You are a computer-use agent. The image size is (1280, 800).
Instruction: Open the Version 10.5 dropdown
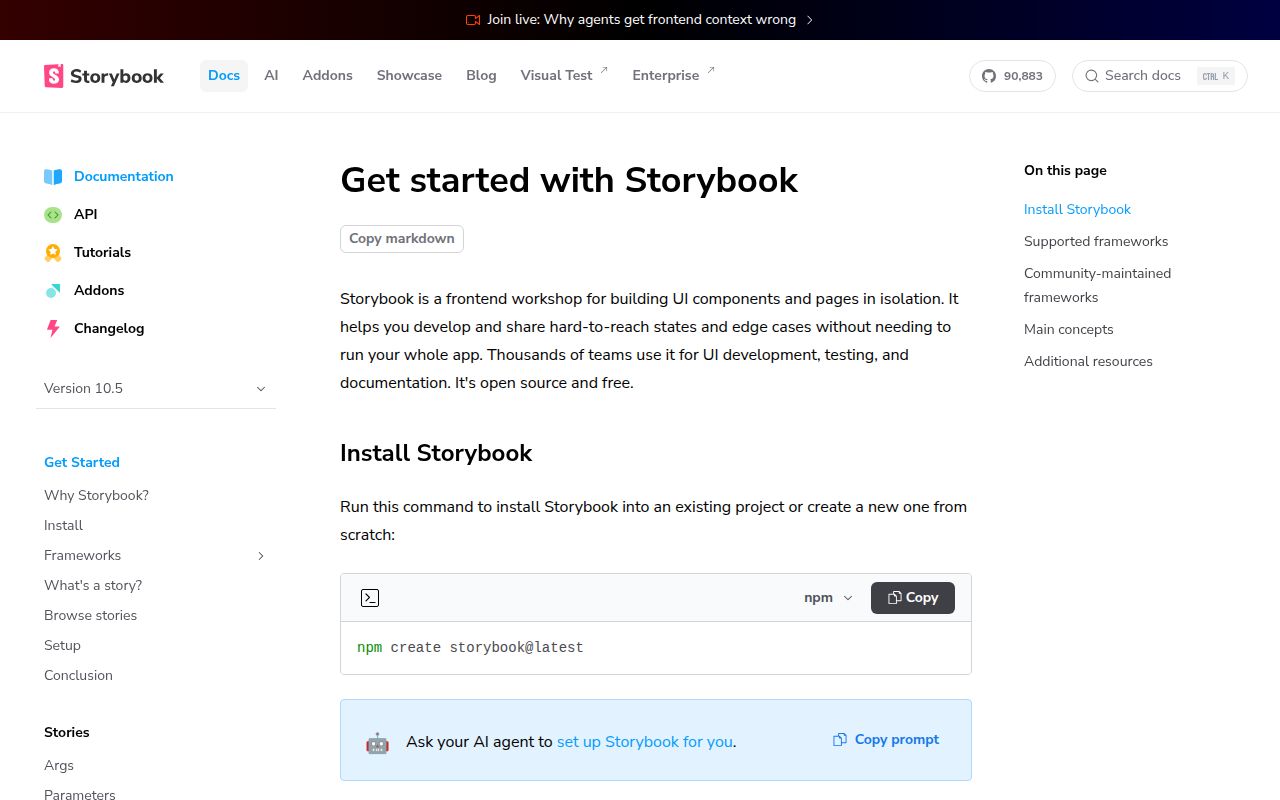(x=156, y=388)
